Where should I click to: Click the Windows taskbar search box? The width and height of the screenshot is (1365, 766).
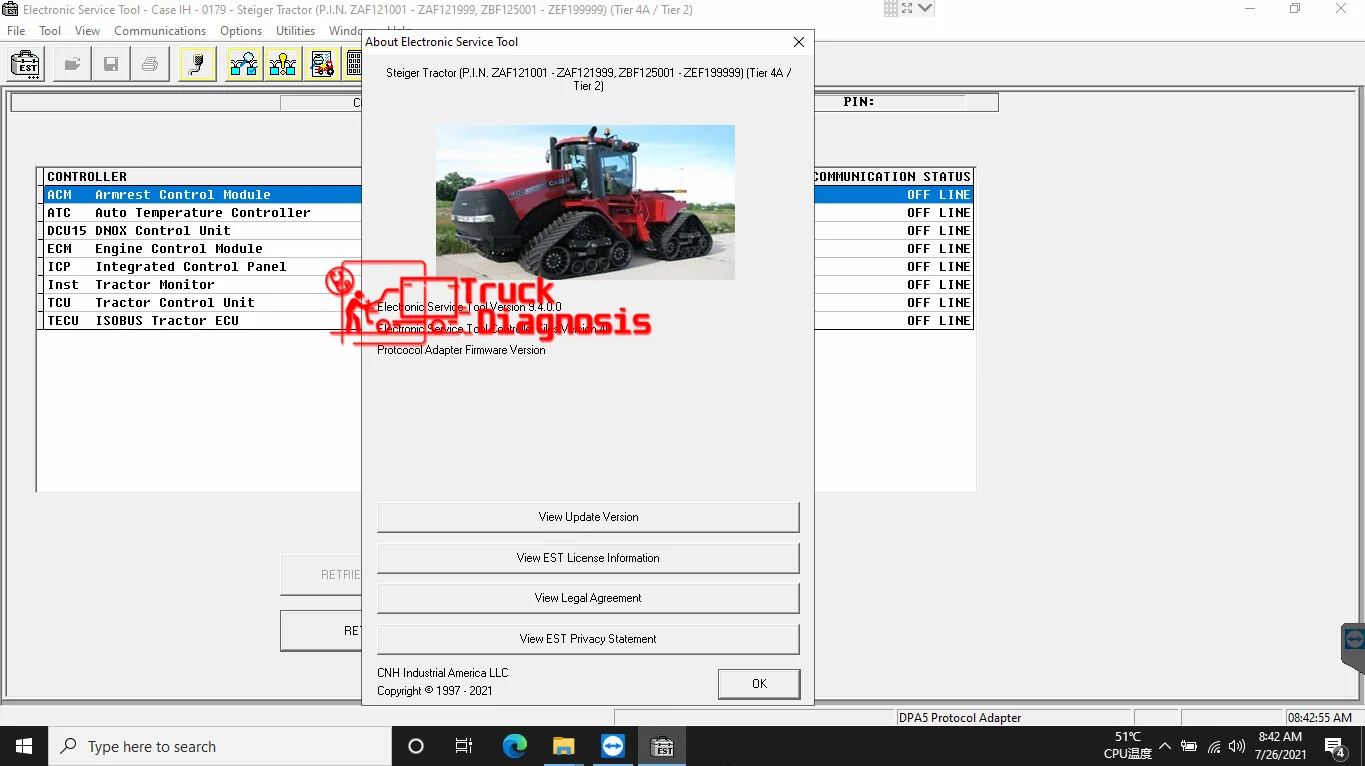point(219,746)
